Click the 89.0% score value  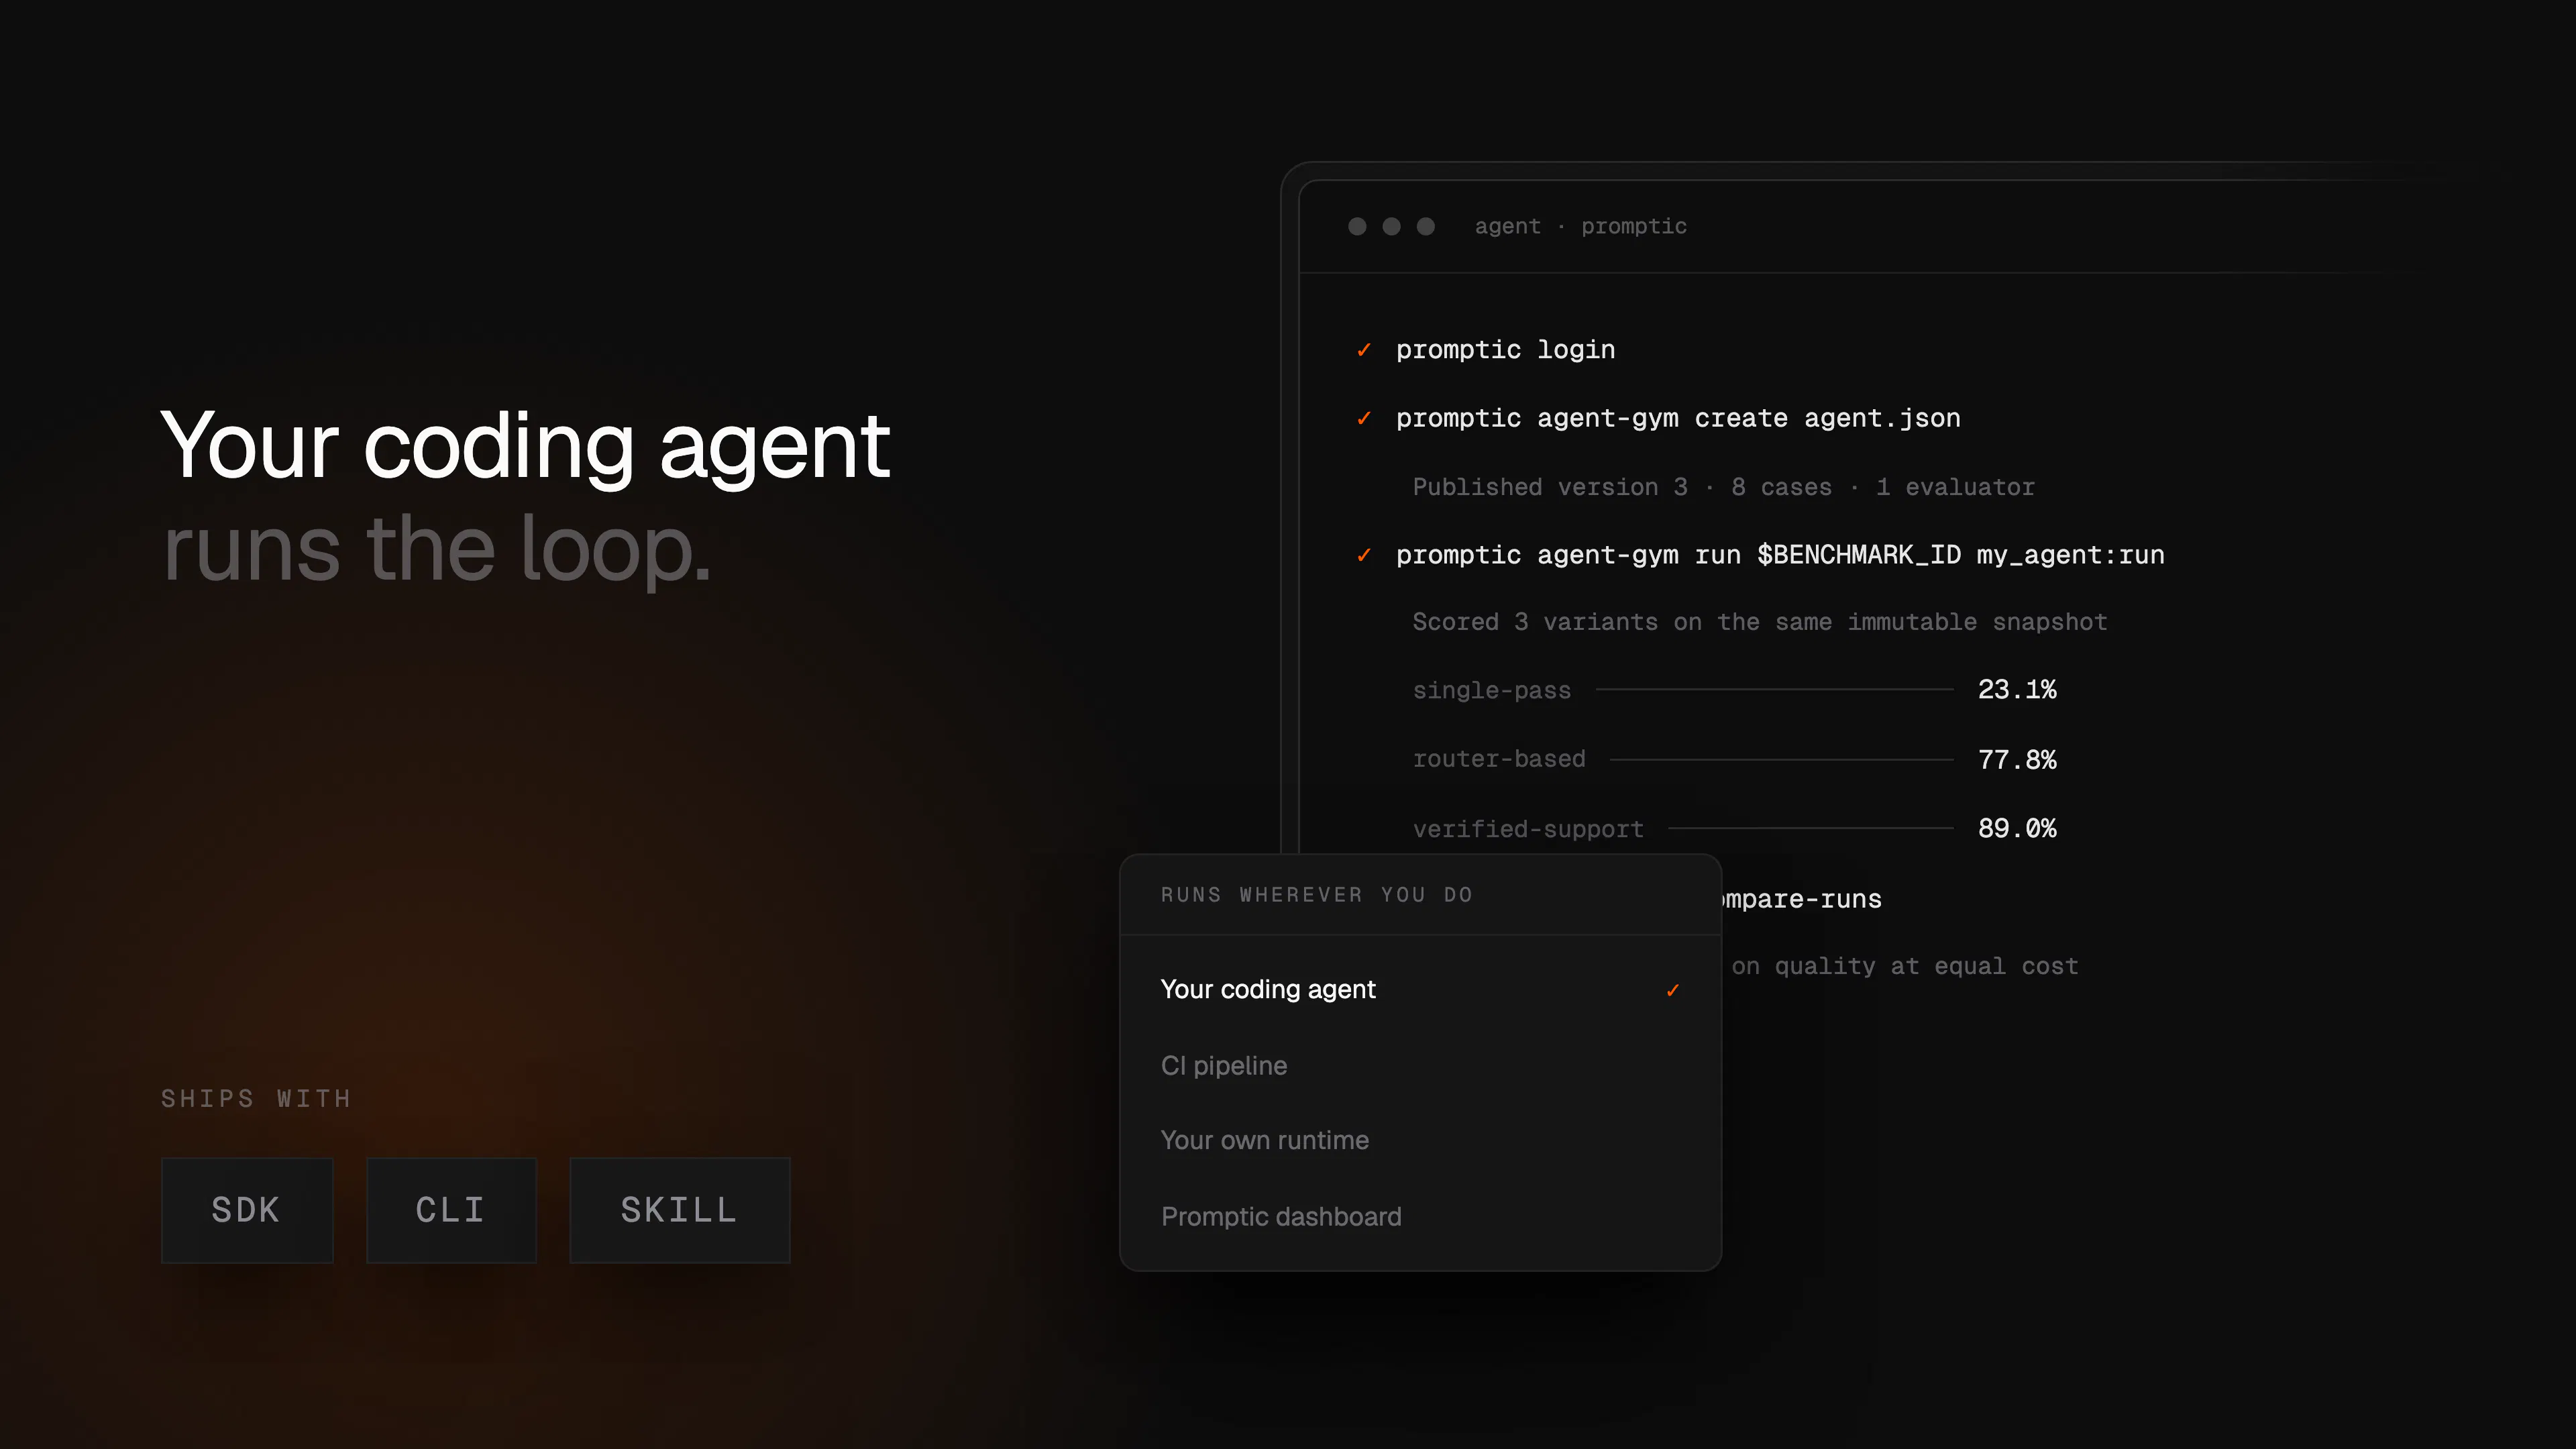[2017, 829]
